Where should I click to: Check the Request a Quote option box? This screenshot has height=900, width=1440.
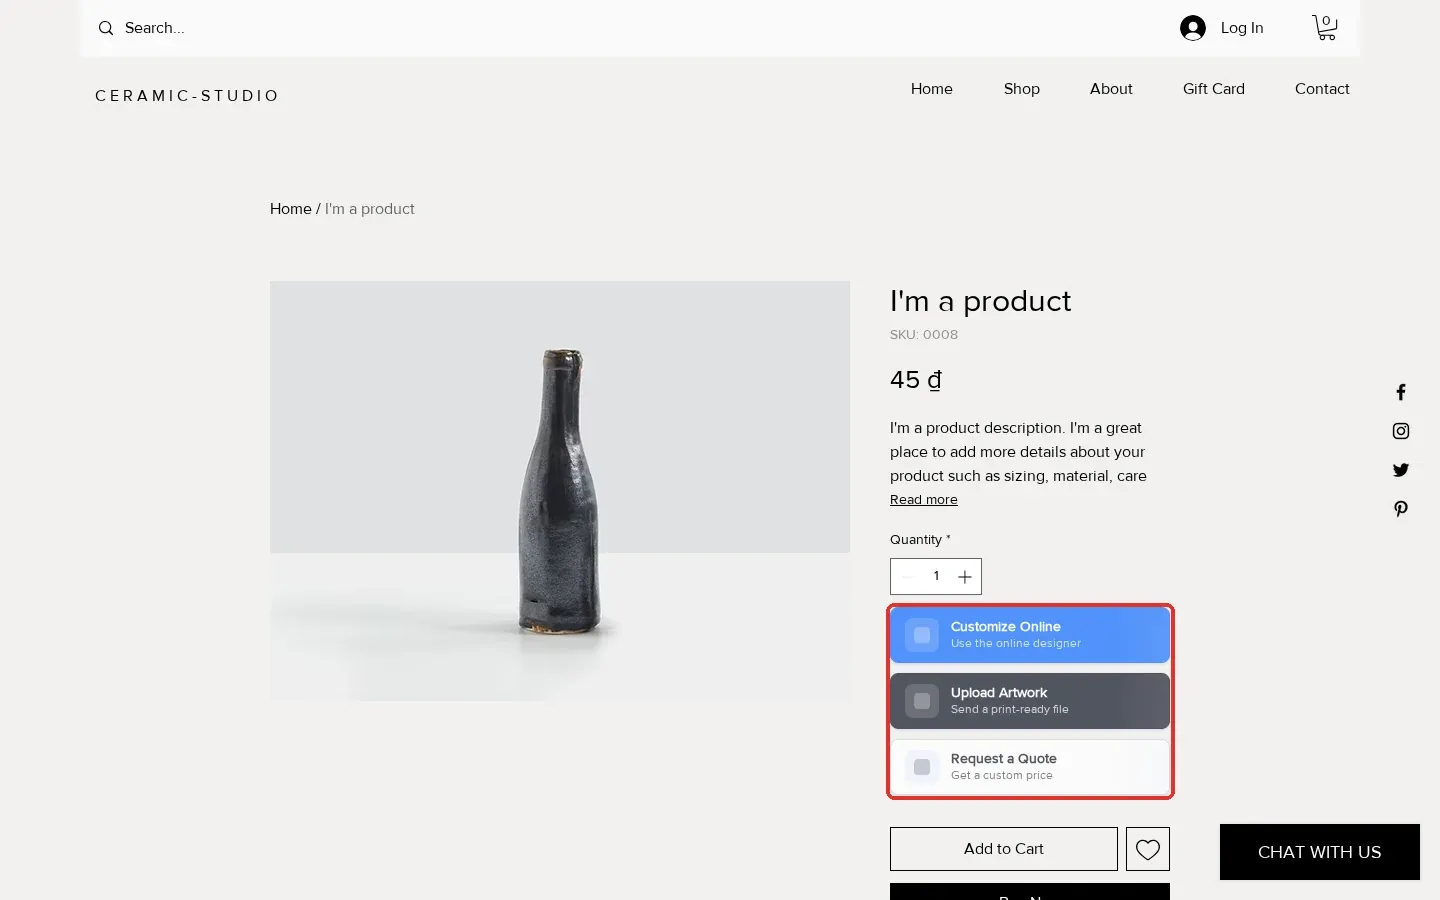922,767
